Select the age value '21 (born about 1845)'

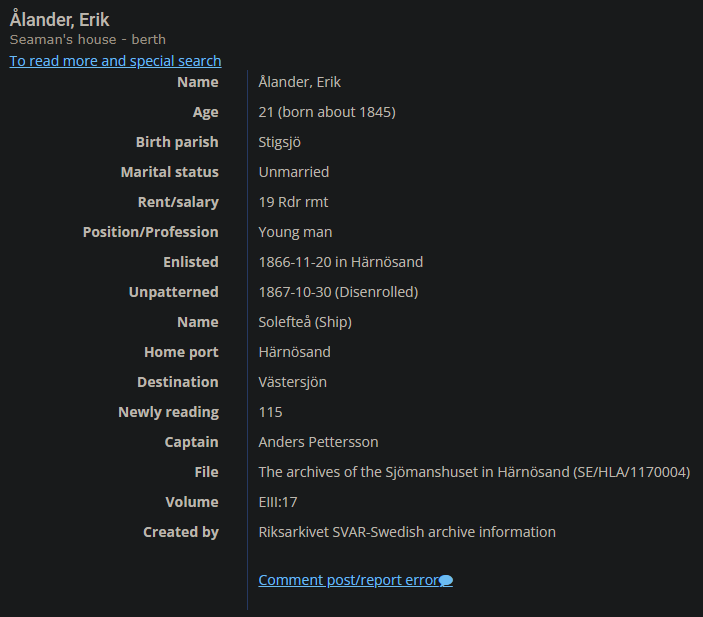click(327, 112)
